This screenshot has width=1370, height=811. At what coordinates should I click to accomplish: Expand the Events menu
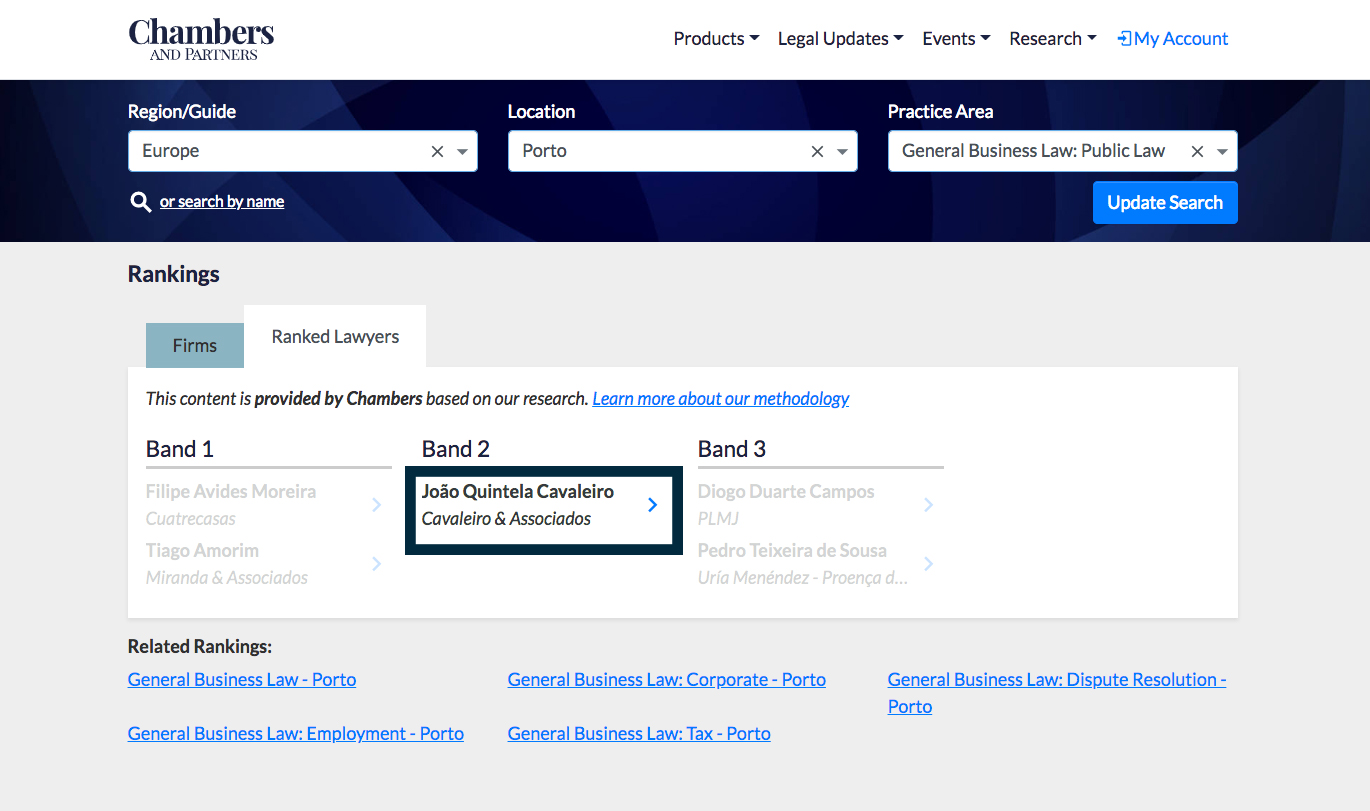tap(956, 39)
